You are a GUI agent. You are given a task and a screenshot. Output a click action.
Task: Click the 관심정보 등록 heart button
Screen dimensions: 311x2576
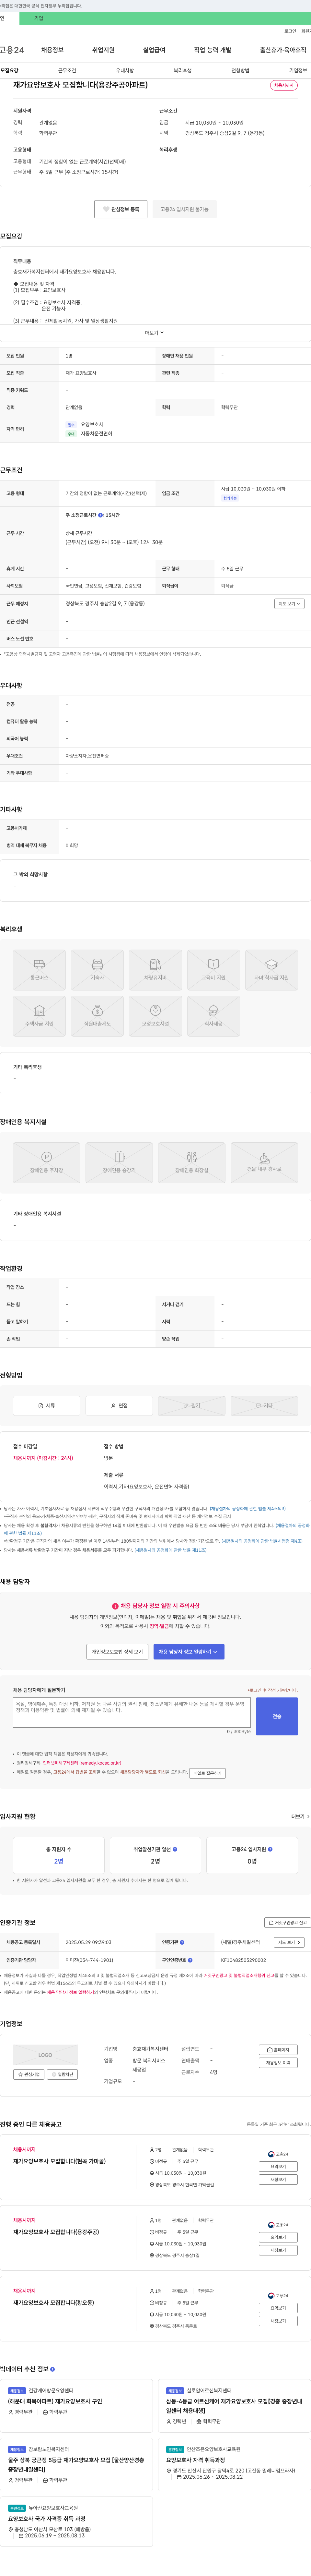pos(121,209)
